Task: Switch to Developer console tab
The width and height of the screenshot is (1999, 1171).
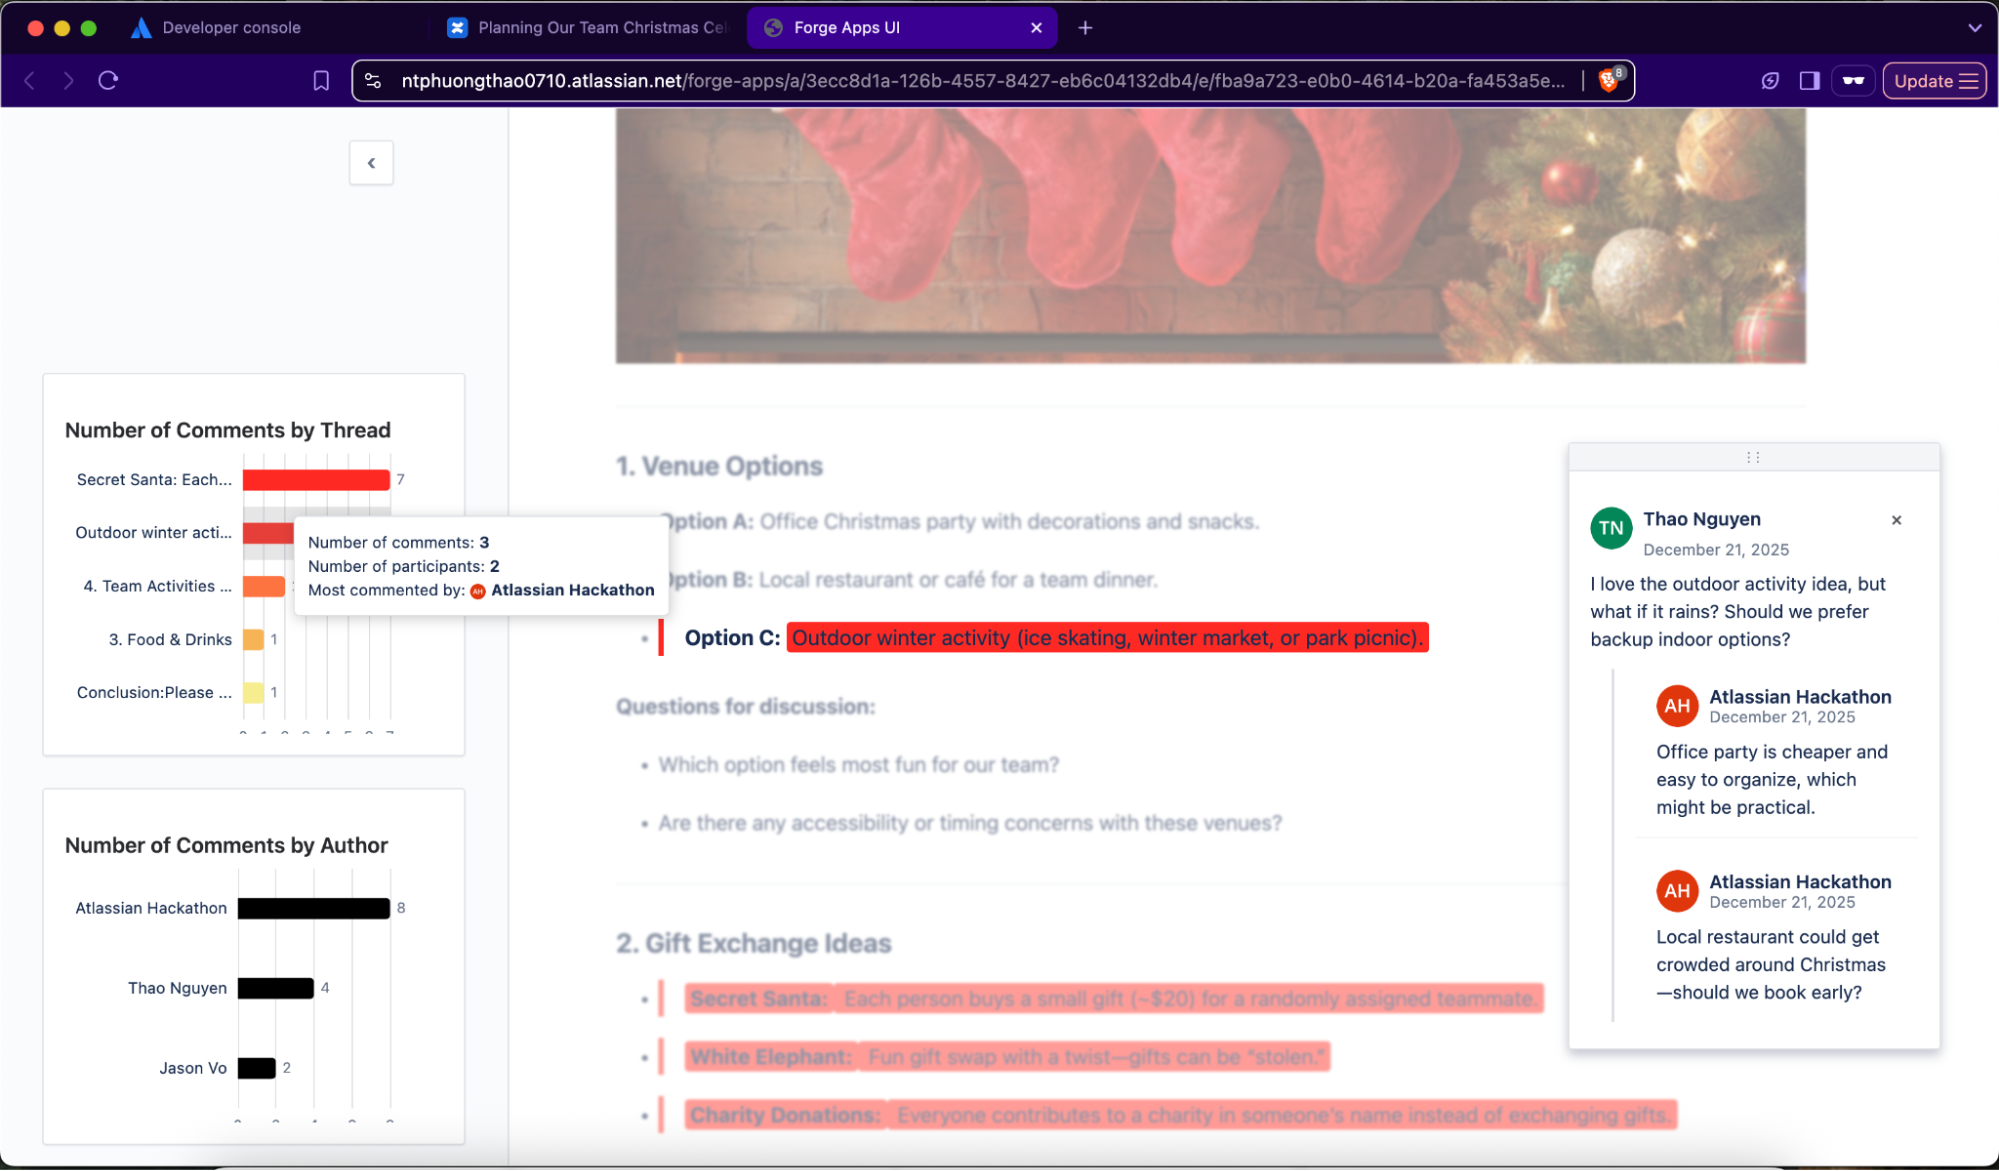Action: pos(231,28)
